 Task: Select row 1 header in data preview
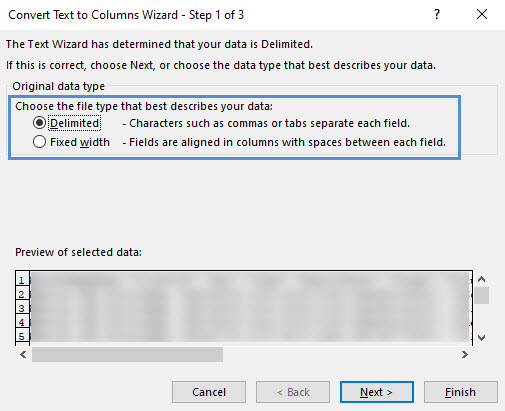pyautogui.click(x=22, y=279)
